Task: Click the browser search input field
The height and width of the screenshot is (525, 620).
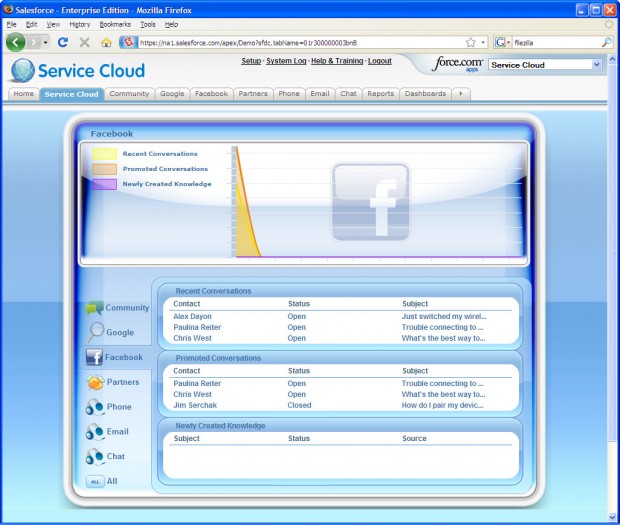Action: pyautogui.click(x=555, y=43)
